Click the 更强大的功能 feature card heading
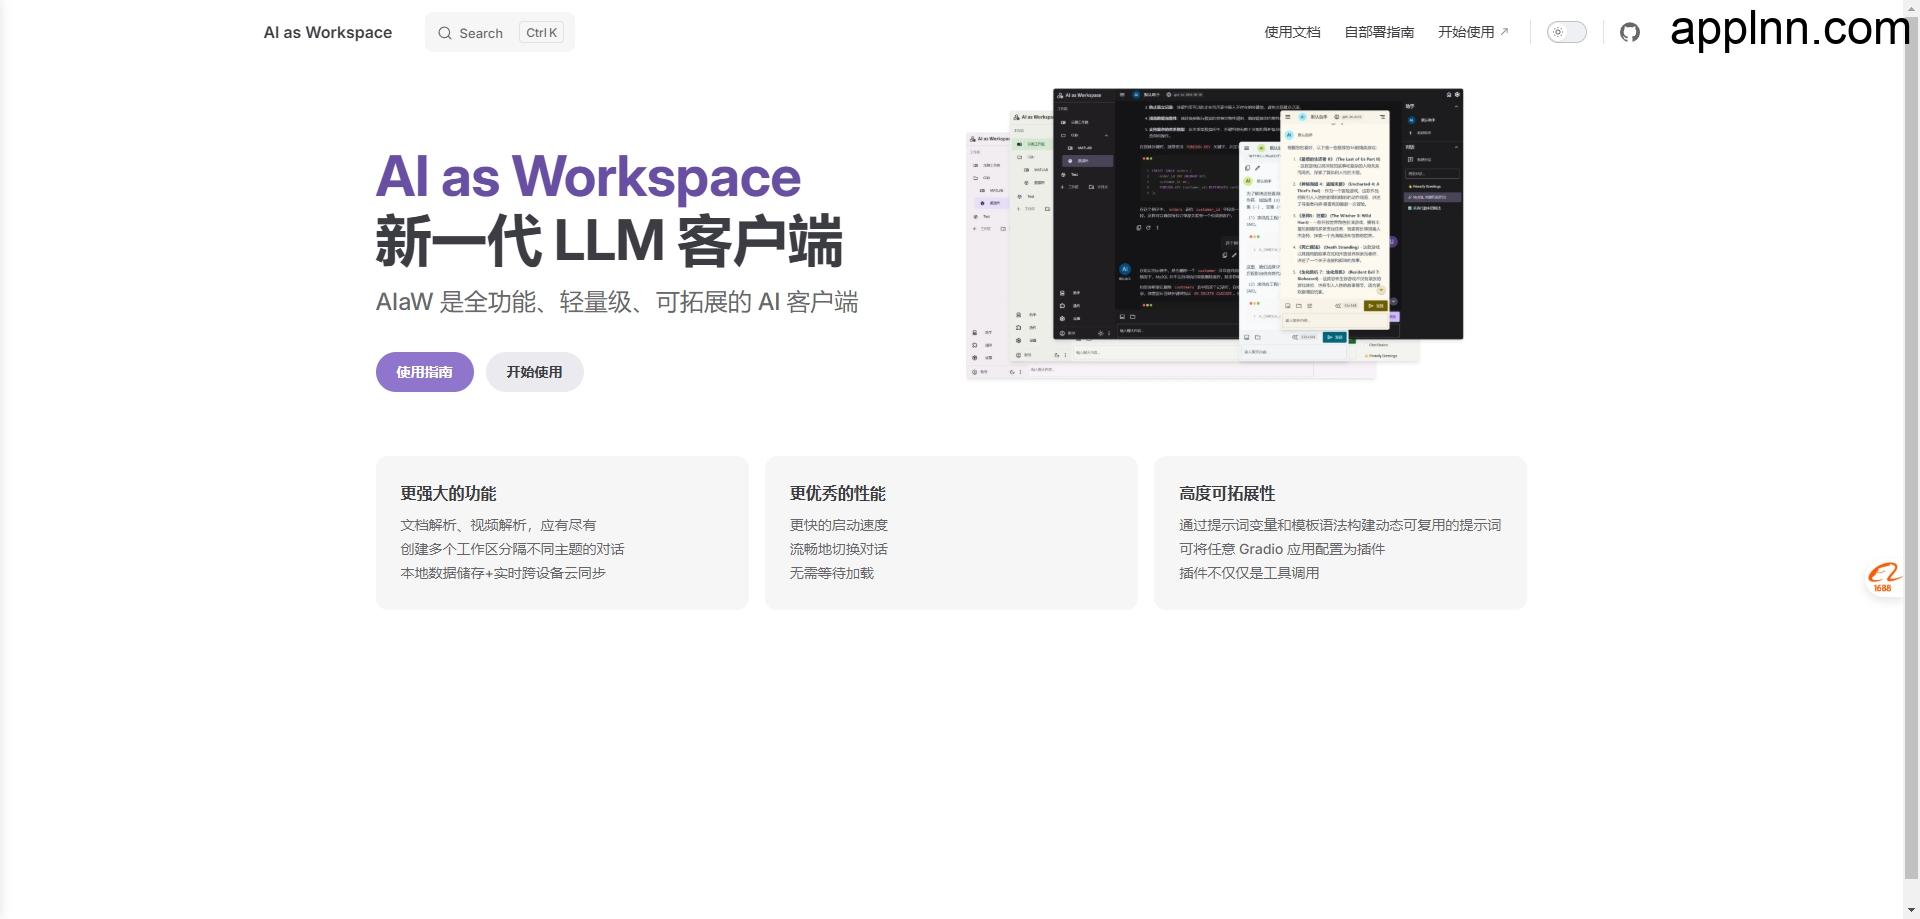Image resolution: width=1920 pixels, height=919 pixels. 448,493
